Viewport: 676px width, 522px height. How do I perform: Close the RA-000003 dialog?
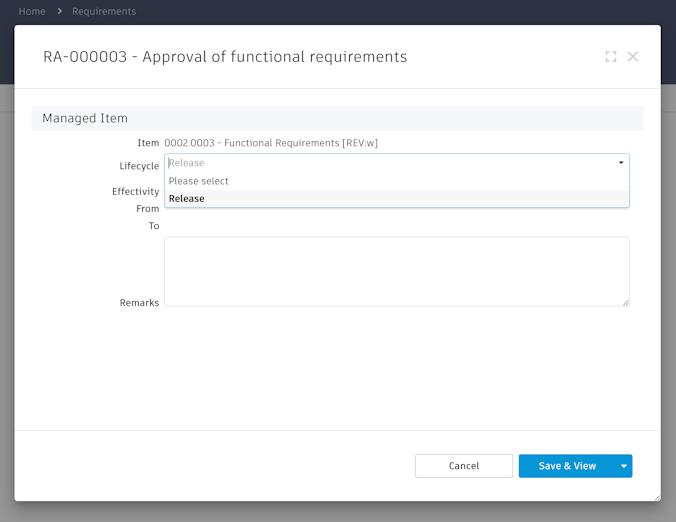(633, 57)
